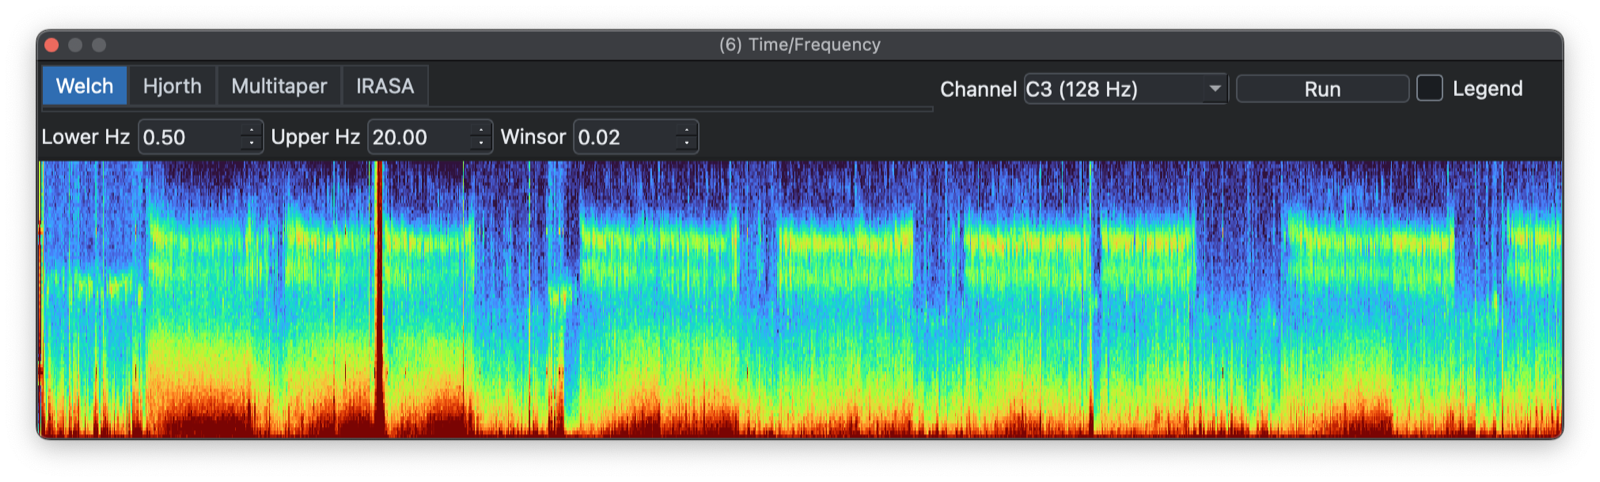The height and width of the screenshot is (482, 1600).
Task: Close the Time/Frequency window with the red button
Action: (x=52, y=45)
